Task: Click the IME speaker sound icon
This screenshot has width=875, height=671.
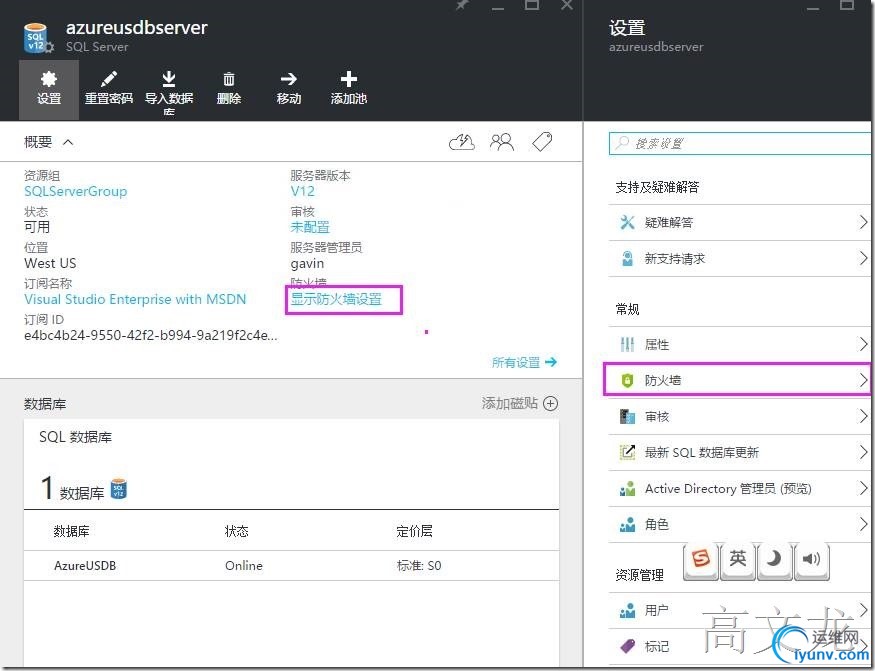Action: pos(810,558)
